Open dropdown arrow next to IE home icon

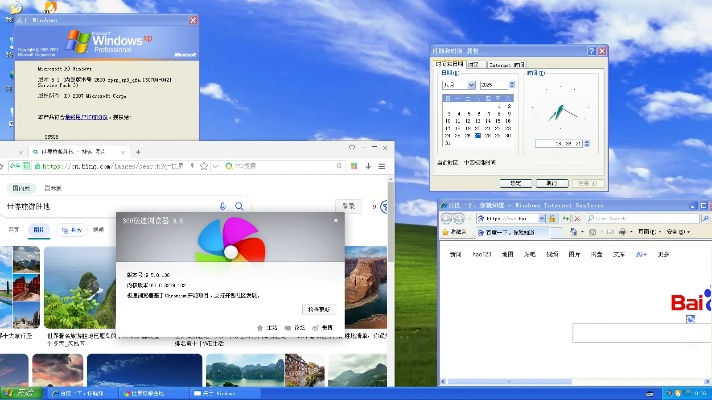[582, 232]
